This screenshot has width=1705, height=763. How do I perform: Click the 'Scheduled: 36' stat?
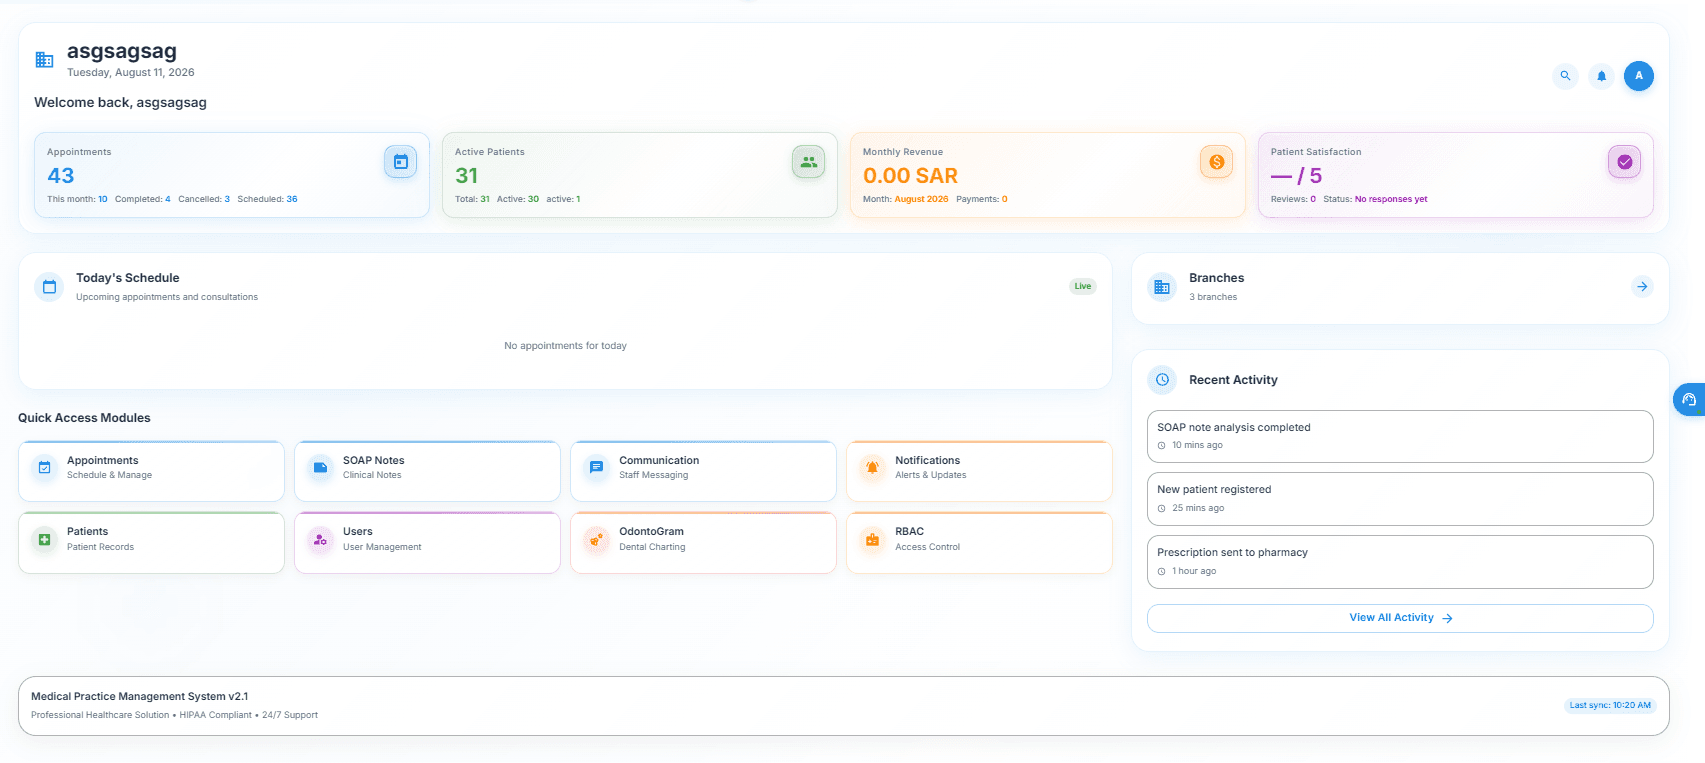point(267,199)
